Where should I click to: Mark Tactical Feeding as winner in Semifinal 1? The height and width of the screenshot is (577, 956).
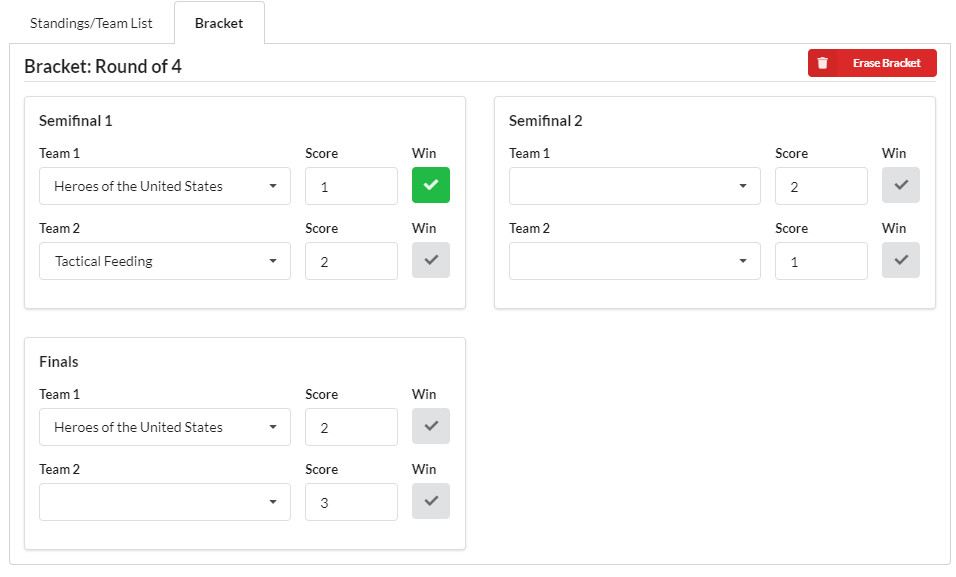pos(431,260)
